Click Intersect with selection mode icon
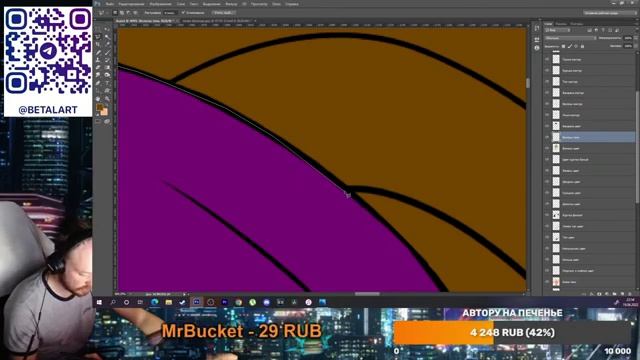Viewport: 640px width, 360px height. point(135,13)
